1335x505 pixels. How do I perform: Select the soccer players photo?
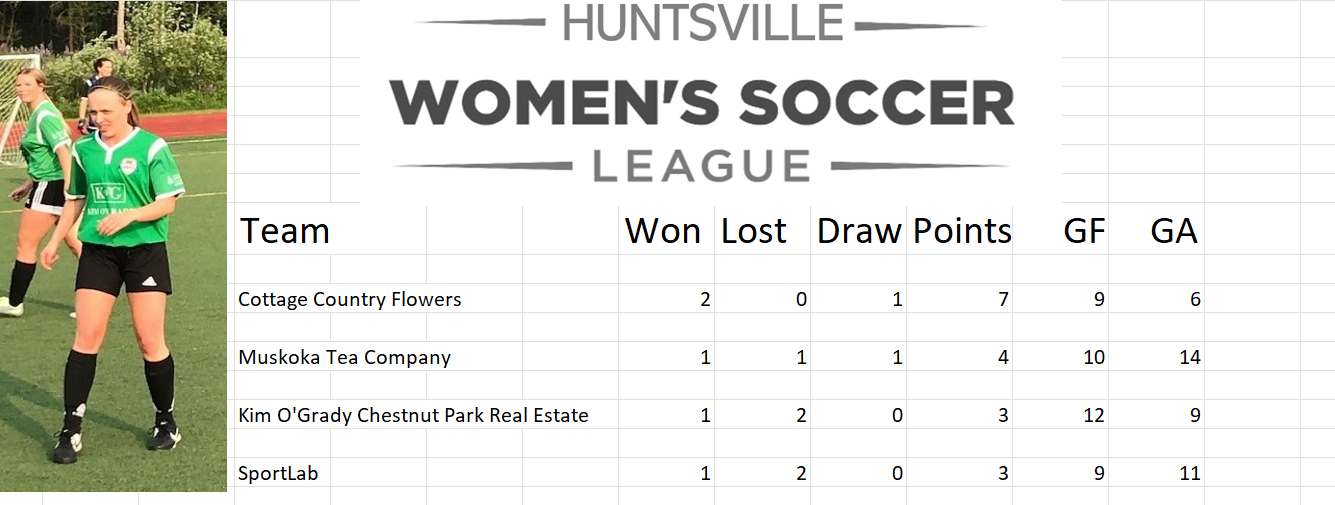[x=114, y=246]
